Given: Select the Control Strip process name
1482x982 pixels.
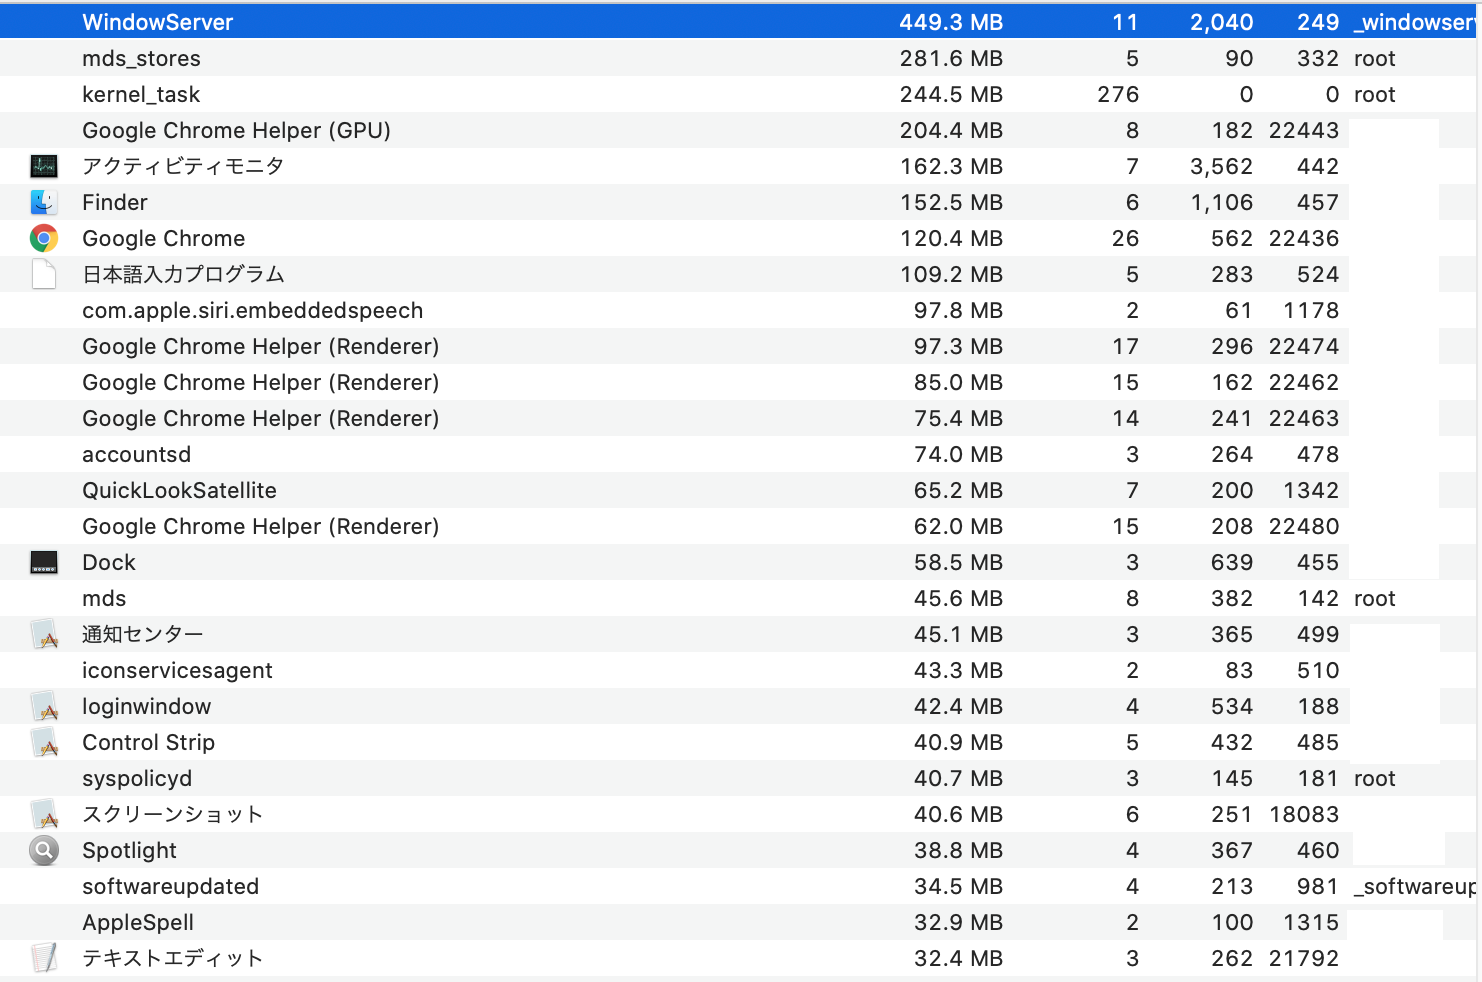Looking at the screenshot, I should (149, 742).
